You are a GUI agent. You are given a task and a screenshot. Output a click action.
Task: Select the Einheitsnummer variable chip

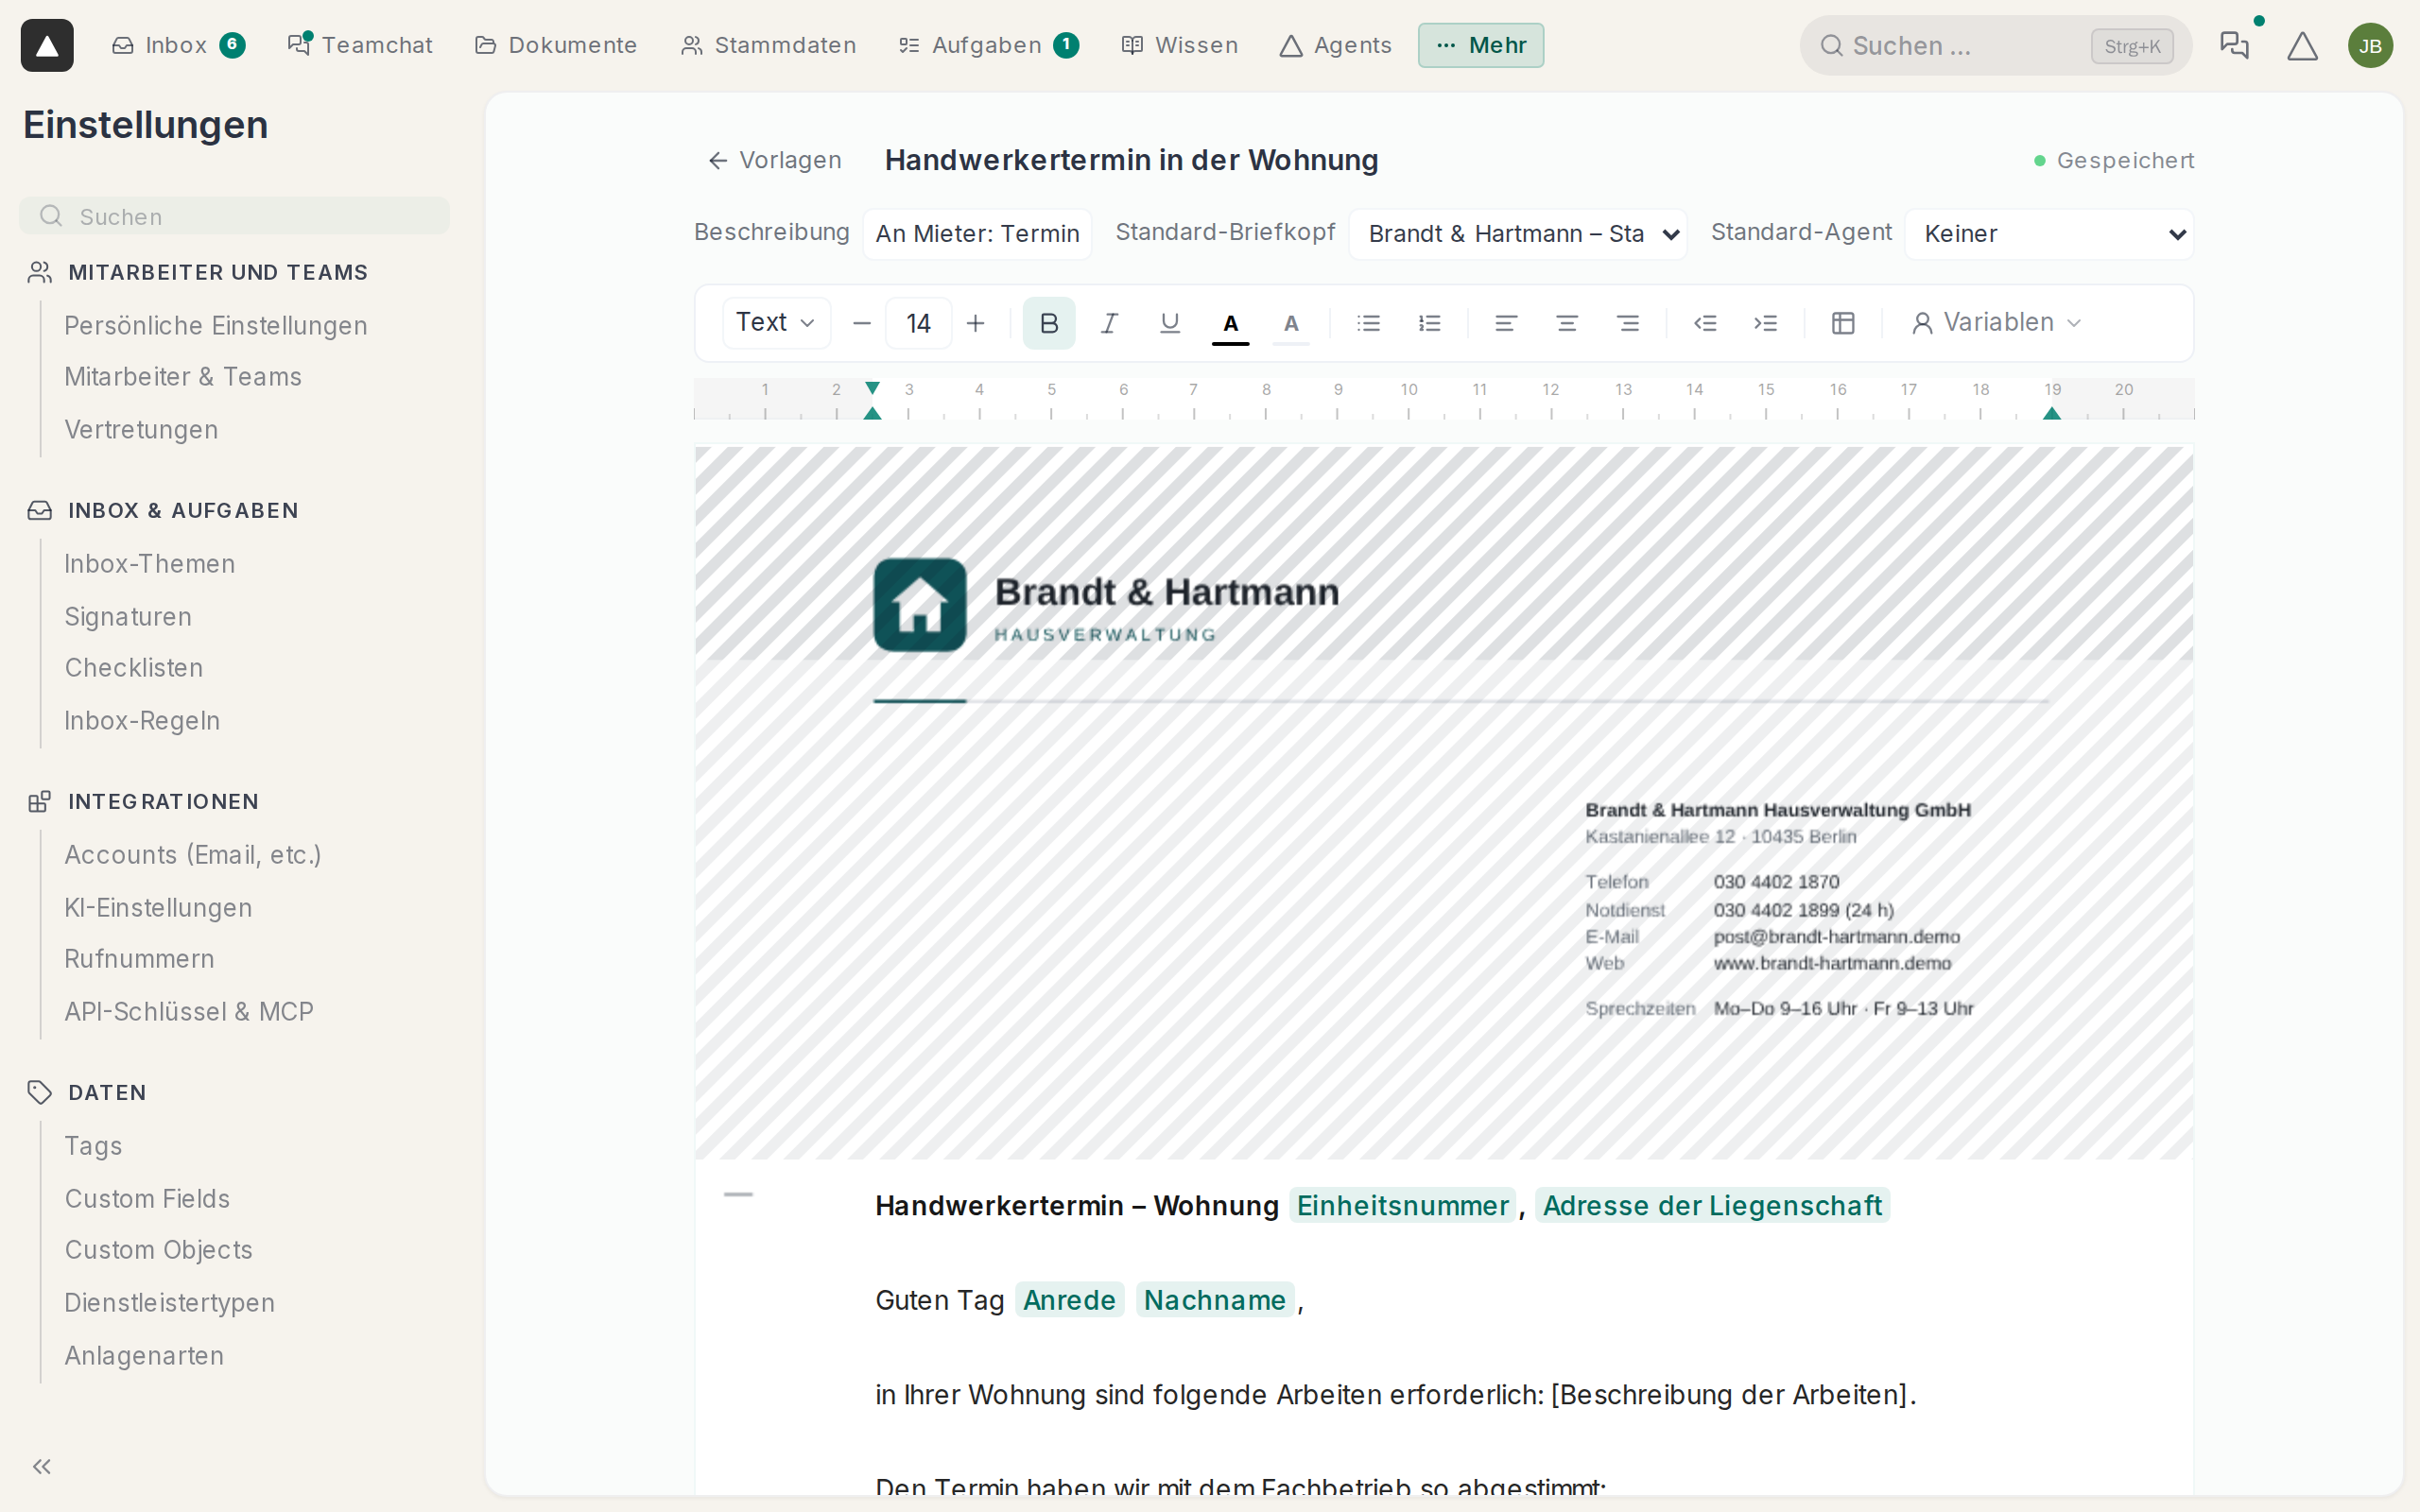coord(1402,1205)
